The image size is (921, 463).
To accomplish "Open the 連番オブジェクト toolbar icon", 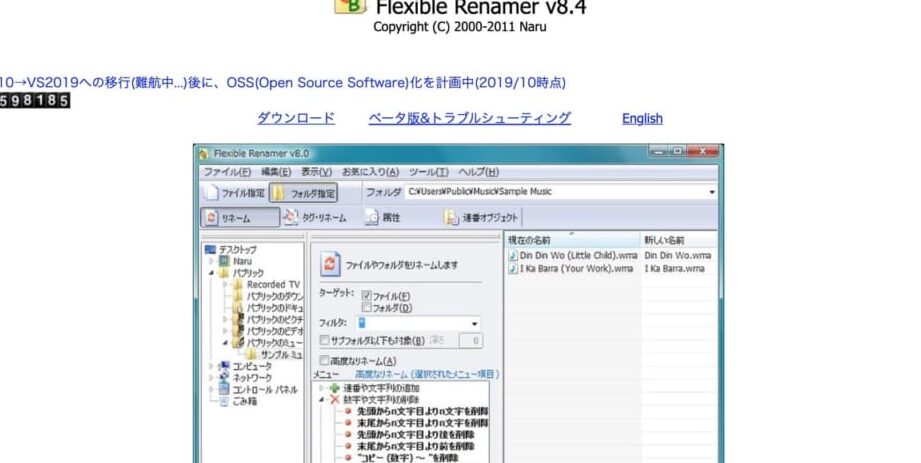I will click(x=451, y=217).
